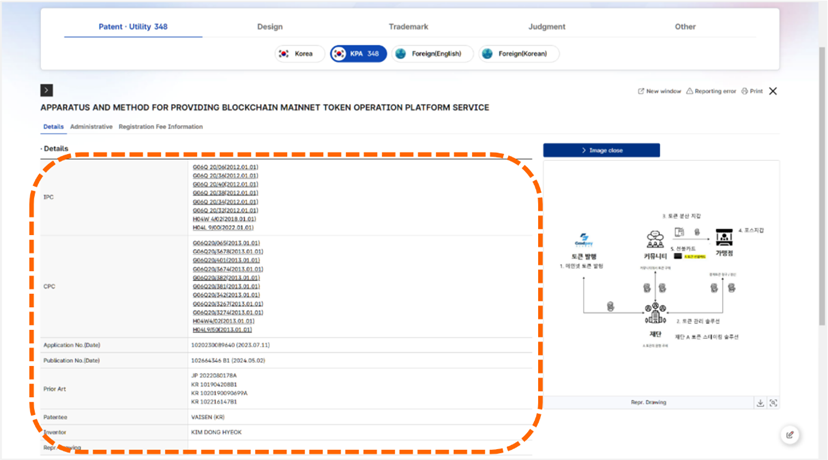The image size is (828, 460).
Task: Choose the Foreign(English) filter
Action: point(432,54)
